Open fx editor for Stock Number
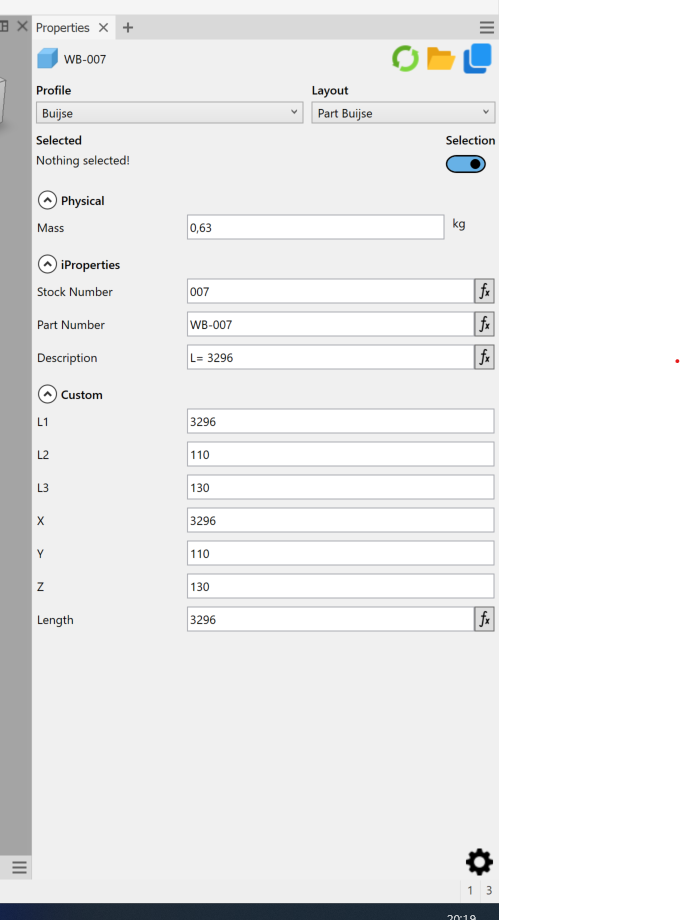This screenshot has width=680, height=920. click(x=484, y=291)
